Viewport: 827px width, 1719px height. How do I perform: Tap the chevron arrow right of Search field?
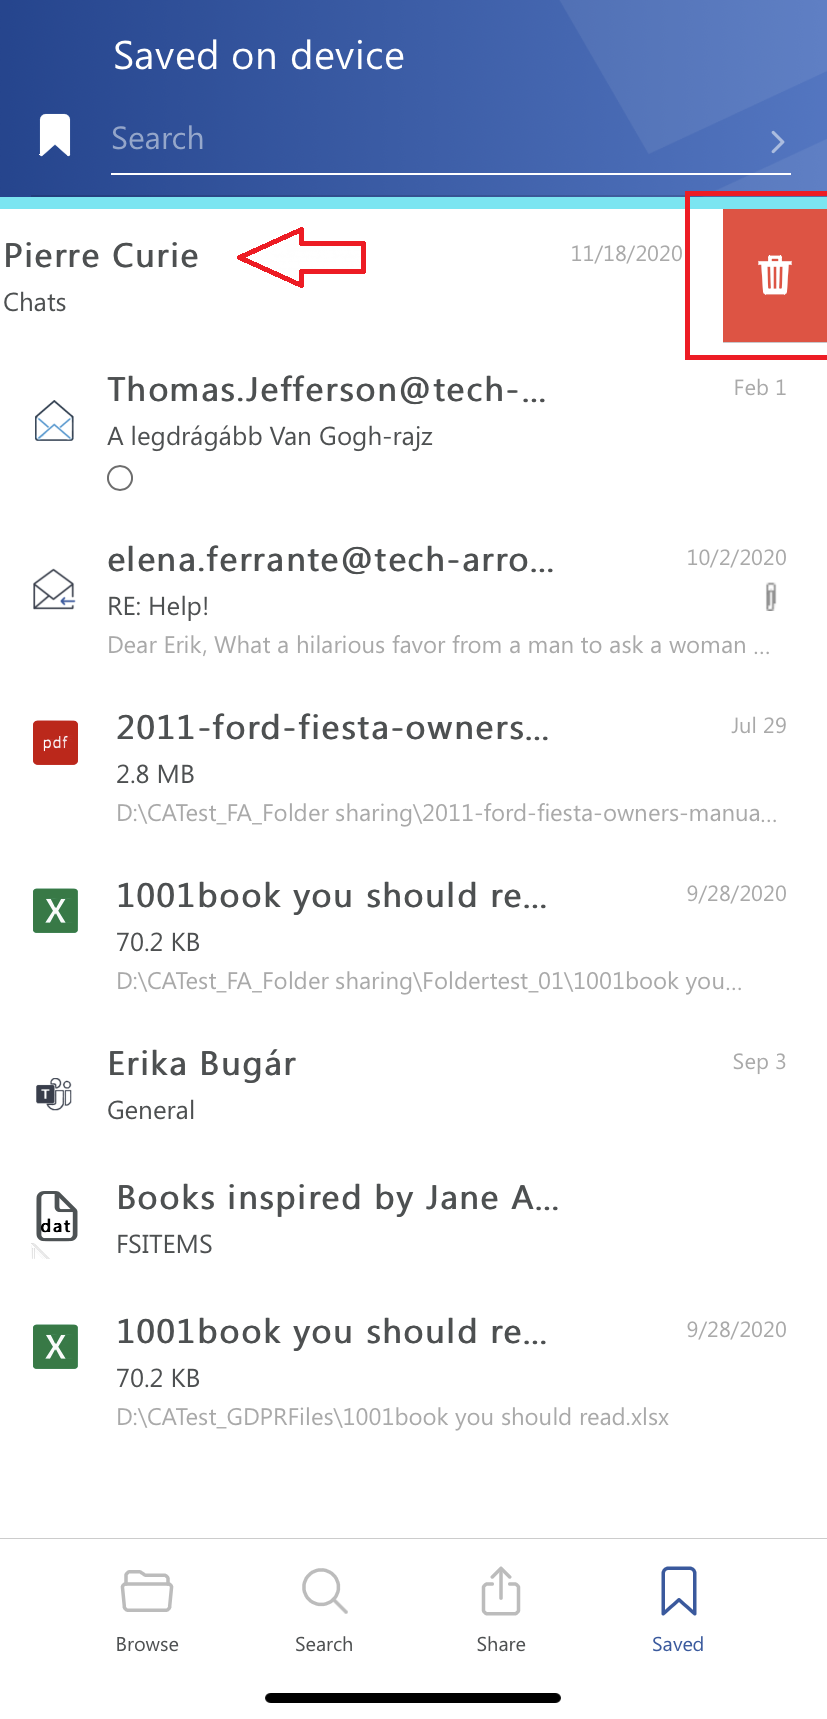coord(777,142)
